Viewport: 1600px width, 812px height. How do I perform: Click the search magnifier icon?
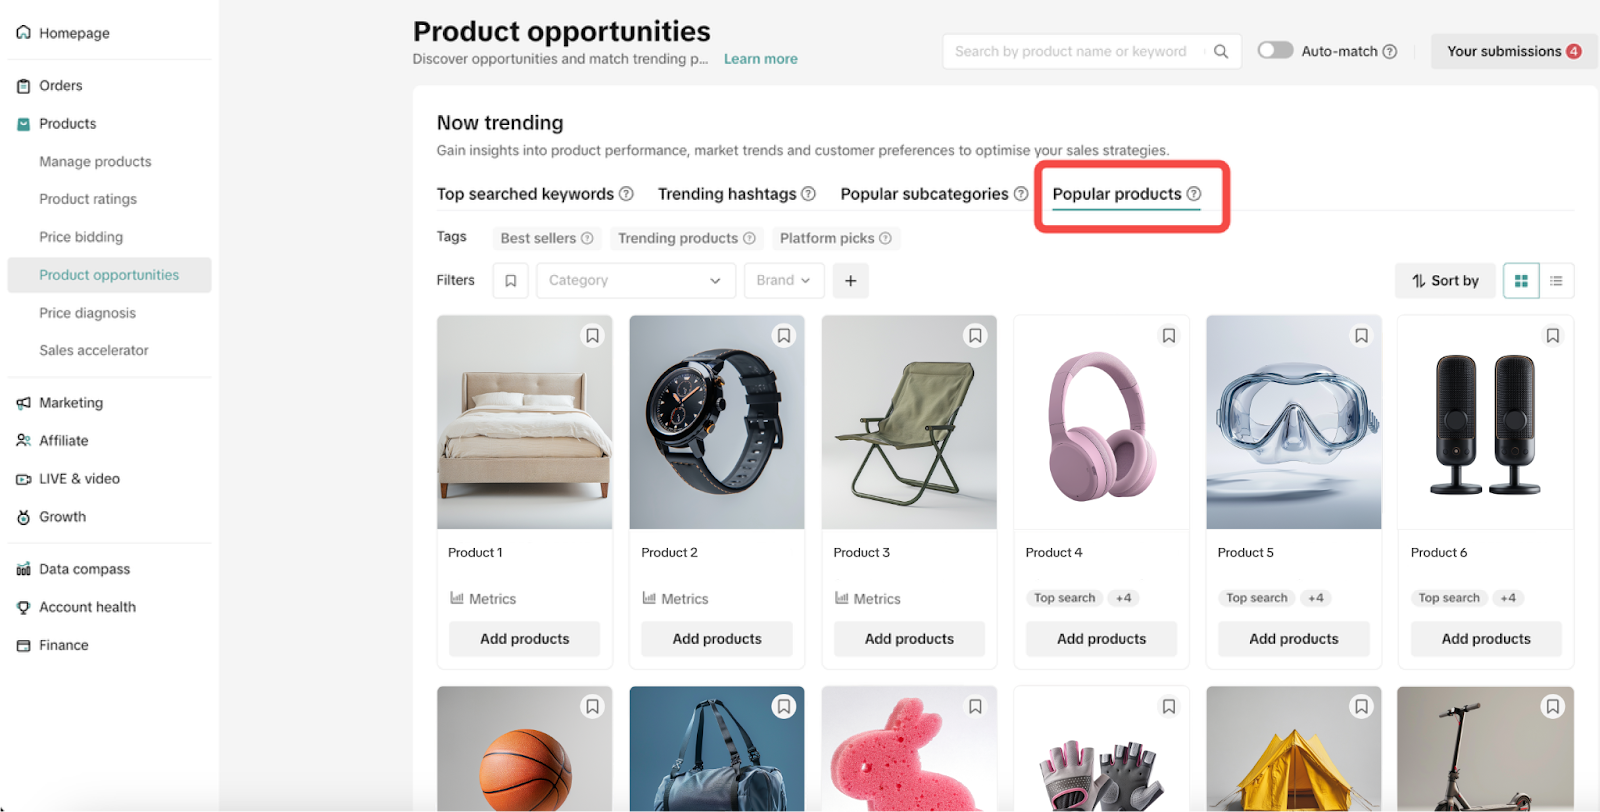point(1221,50)
